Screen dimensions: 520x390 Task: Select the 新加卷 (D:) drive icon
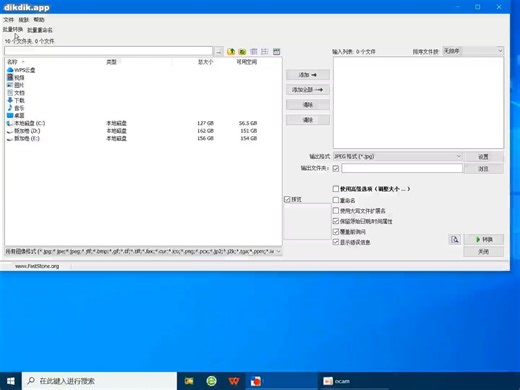pyautogui.click(x=10, y=131)
